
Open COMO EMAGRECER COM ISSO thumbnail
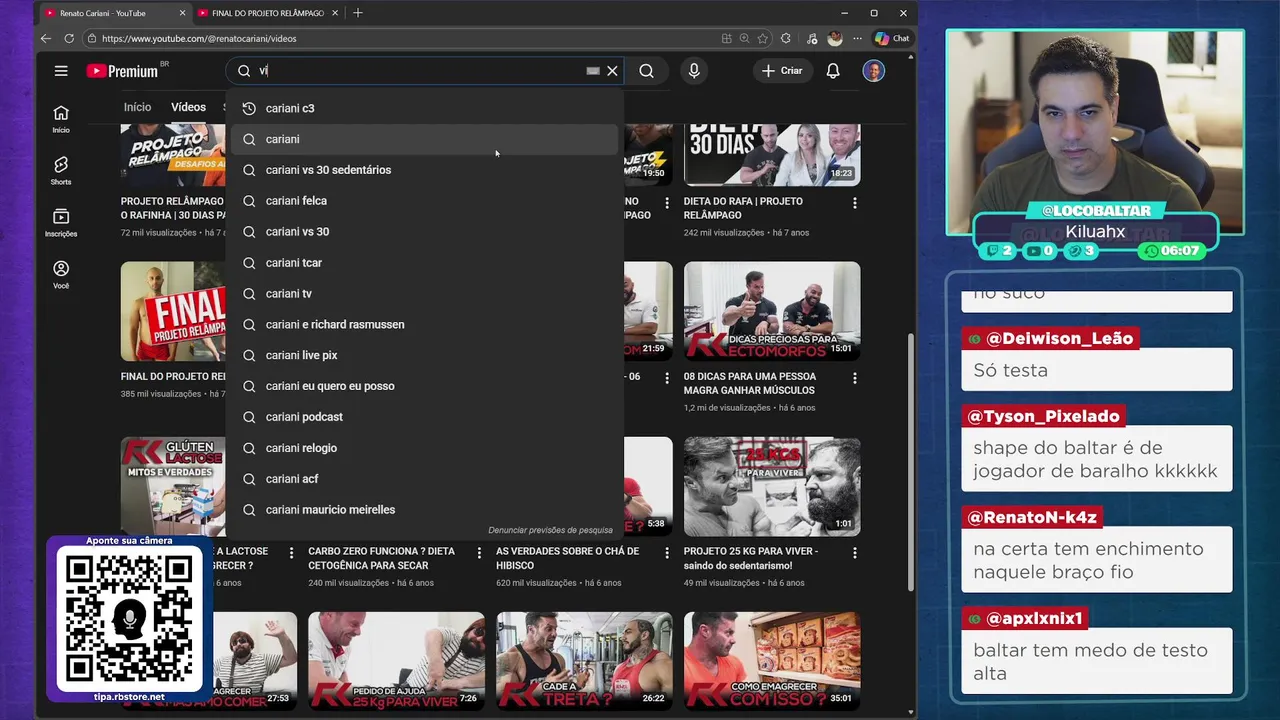tap(772, 661)
